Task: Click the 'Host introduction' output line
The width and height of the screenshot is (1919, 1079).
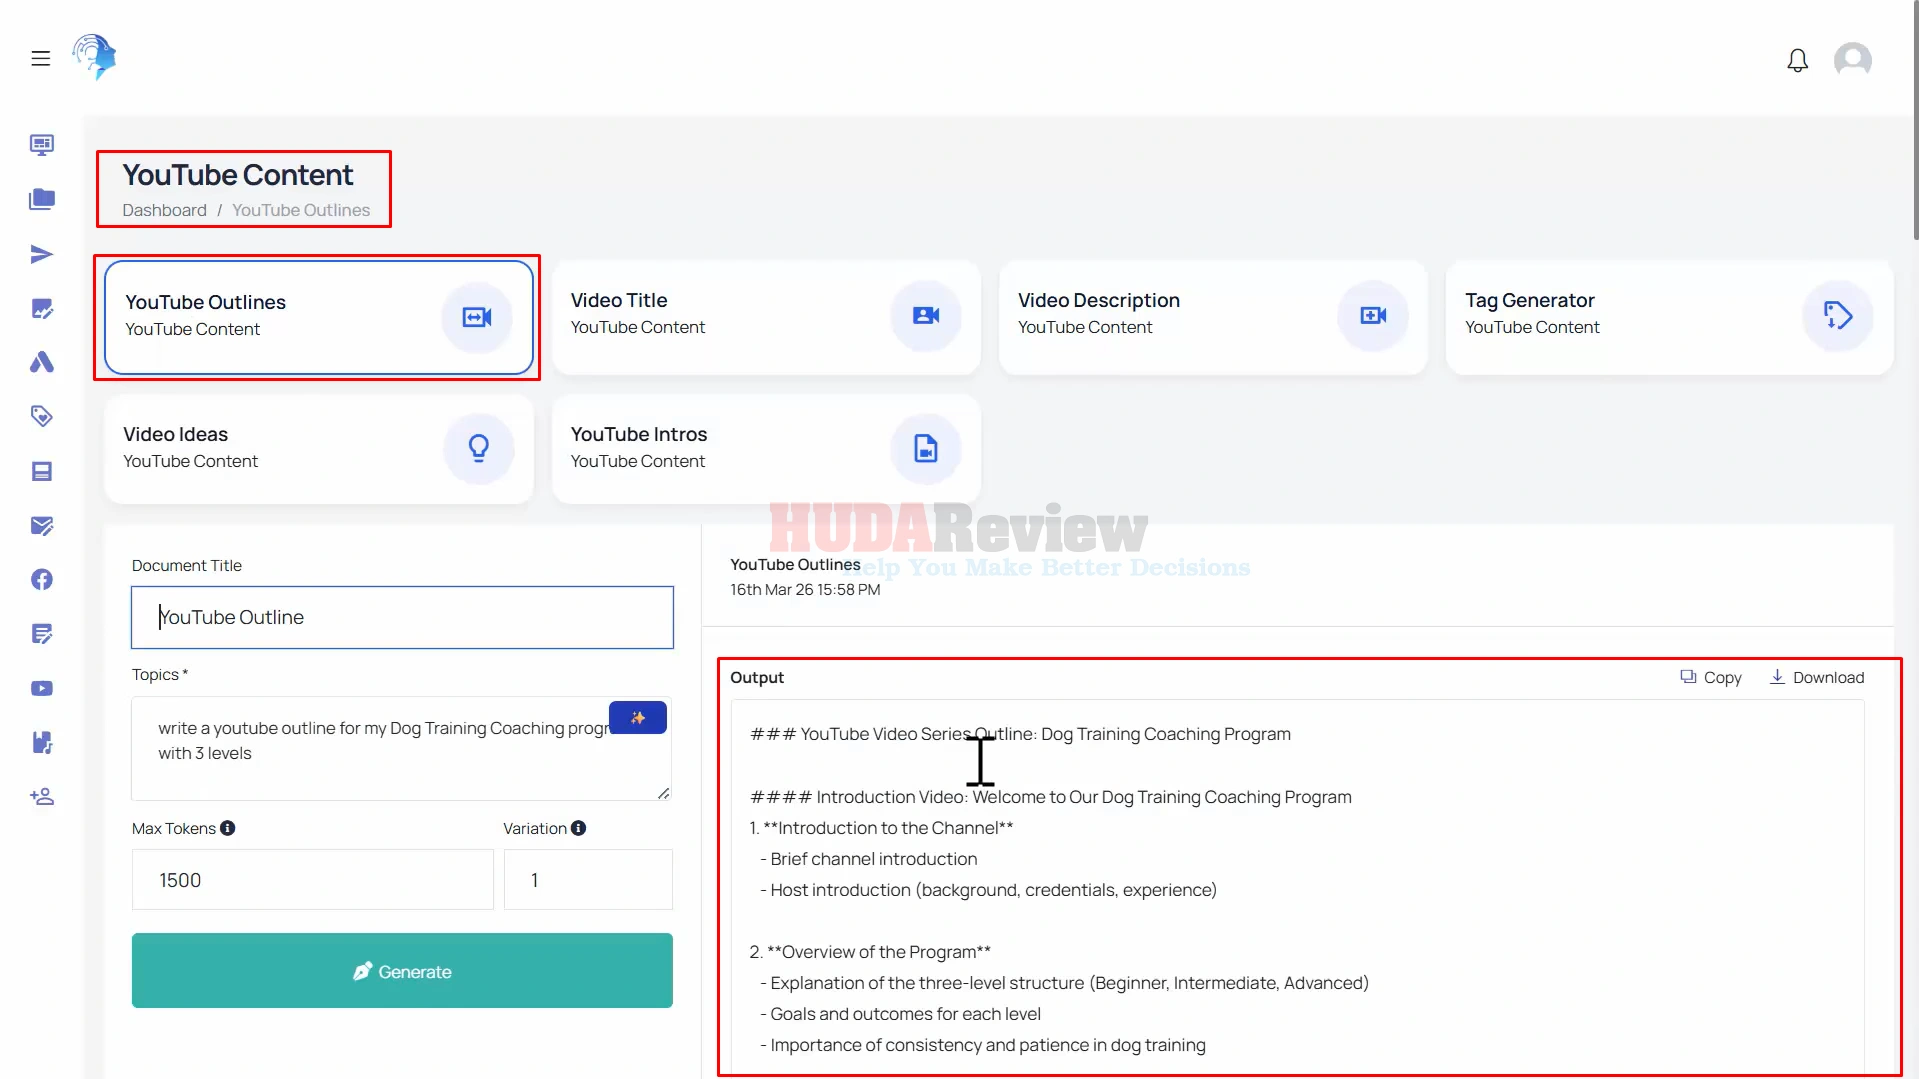Action: 988,890
